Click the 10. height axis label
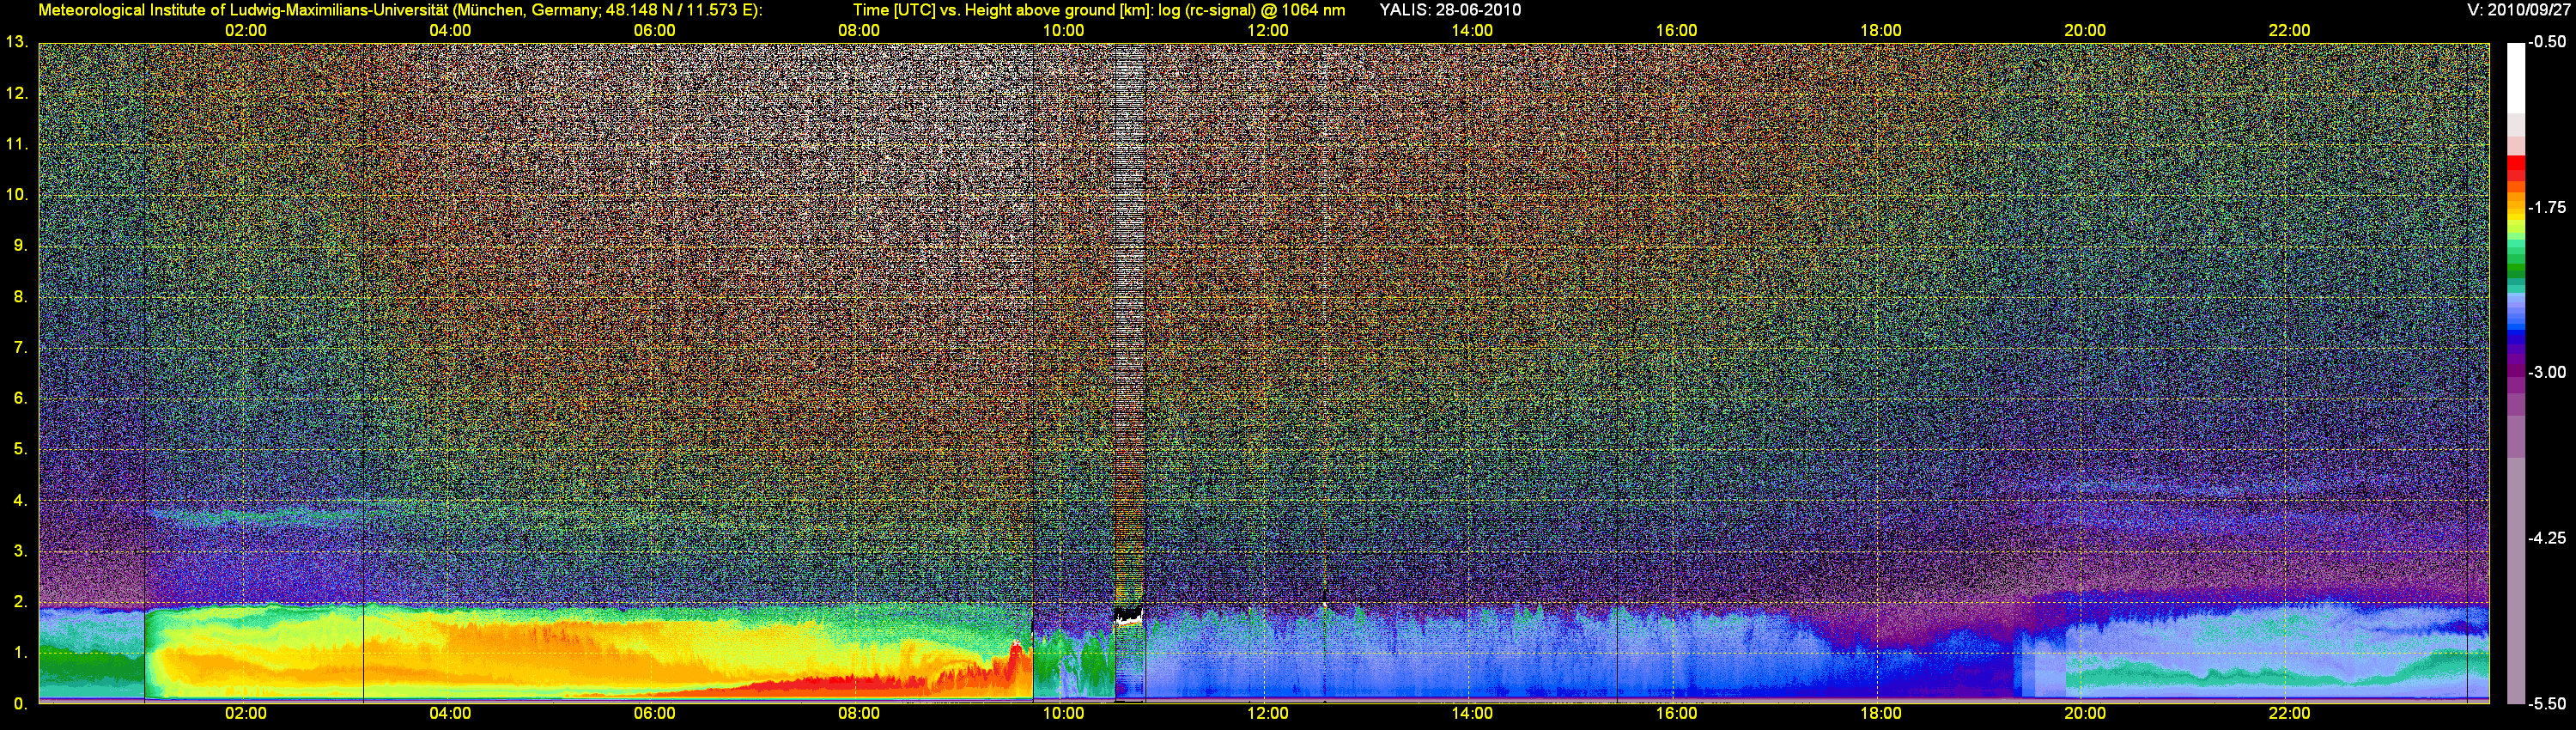 coord(17,194)
